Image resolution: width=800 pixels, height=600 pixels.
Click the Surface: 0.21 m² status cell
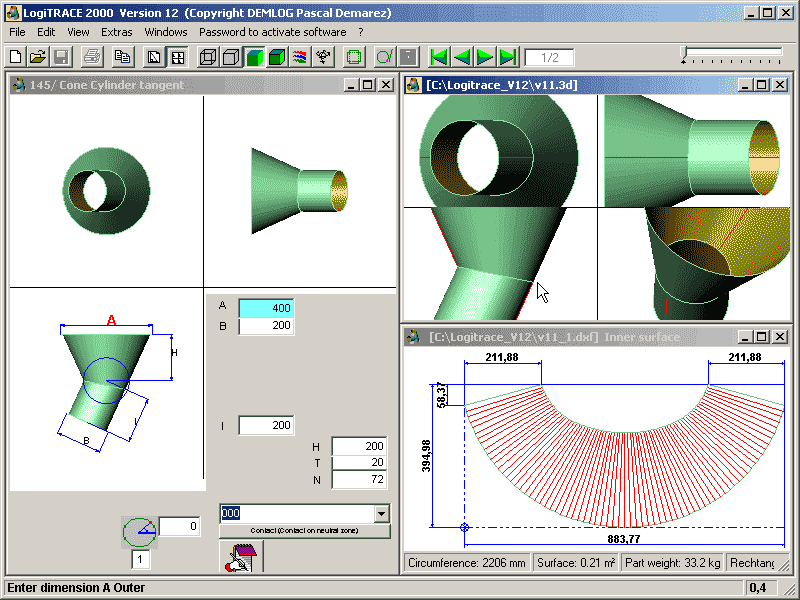click(x=576, y=563)
